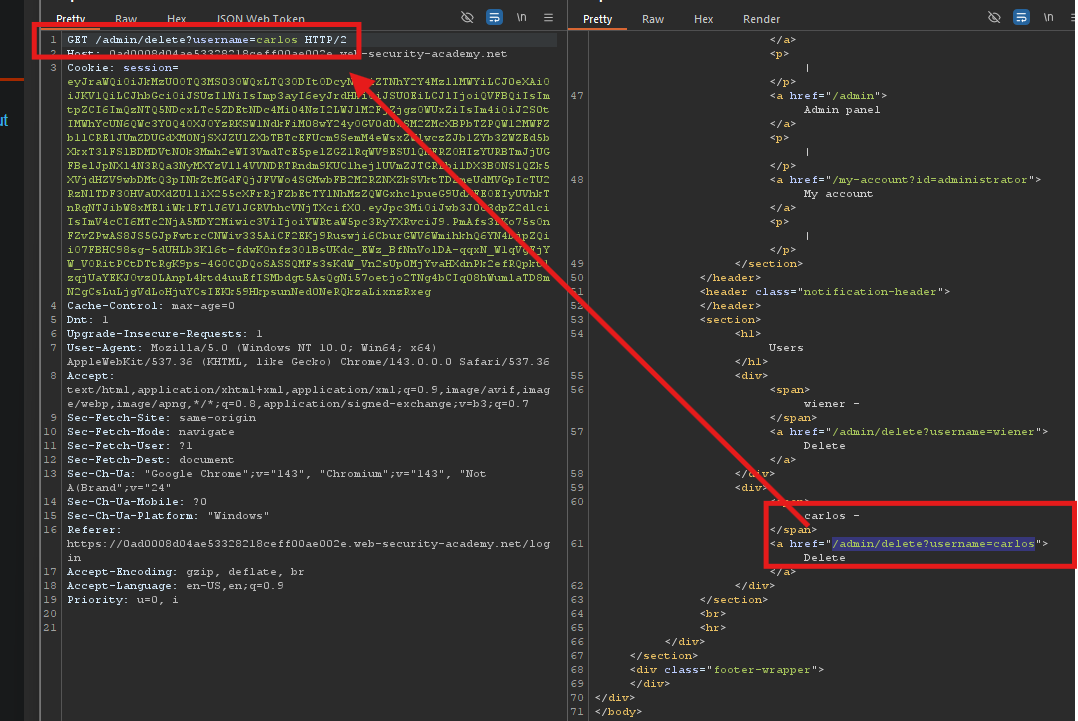Toggle word wrap icon in response panel
This screenshot has height=721, width=1078.
click(x=1022, y=17)
